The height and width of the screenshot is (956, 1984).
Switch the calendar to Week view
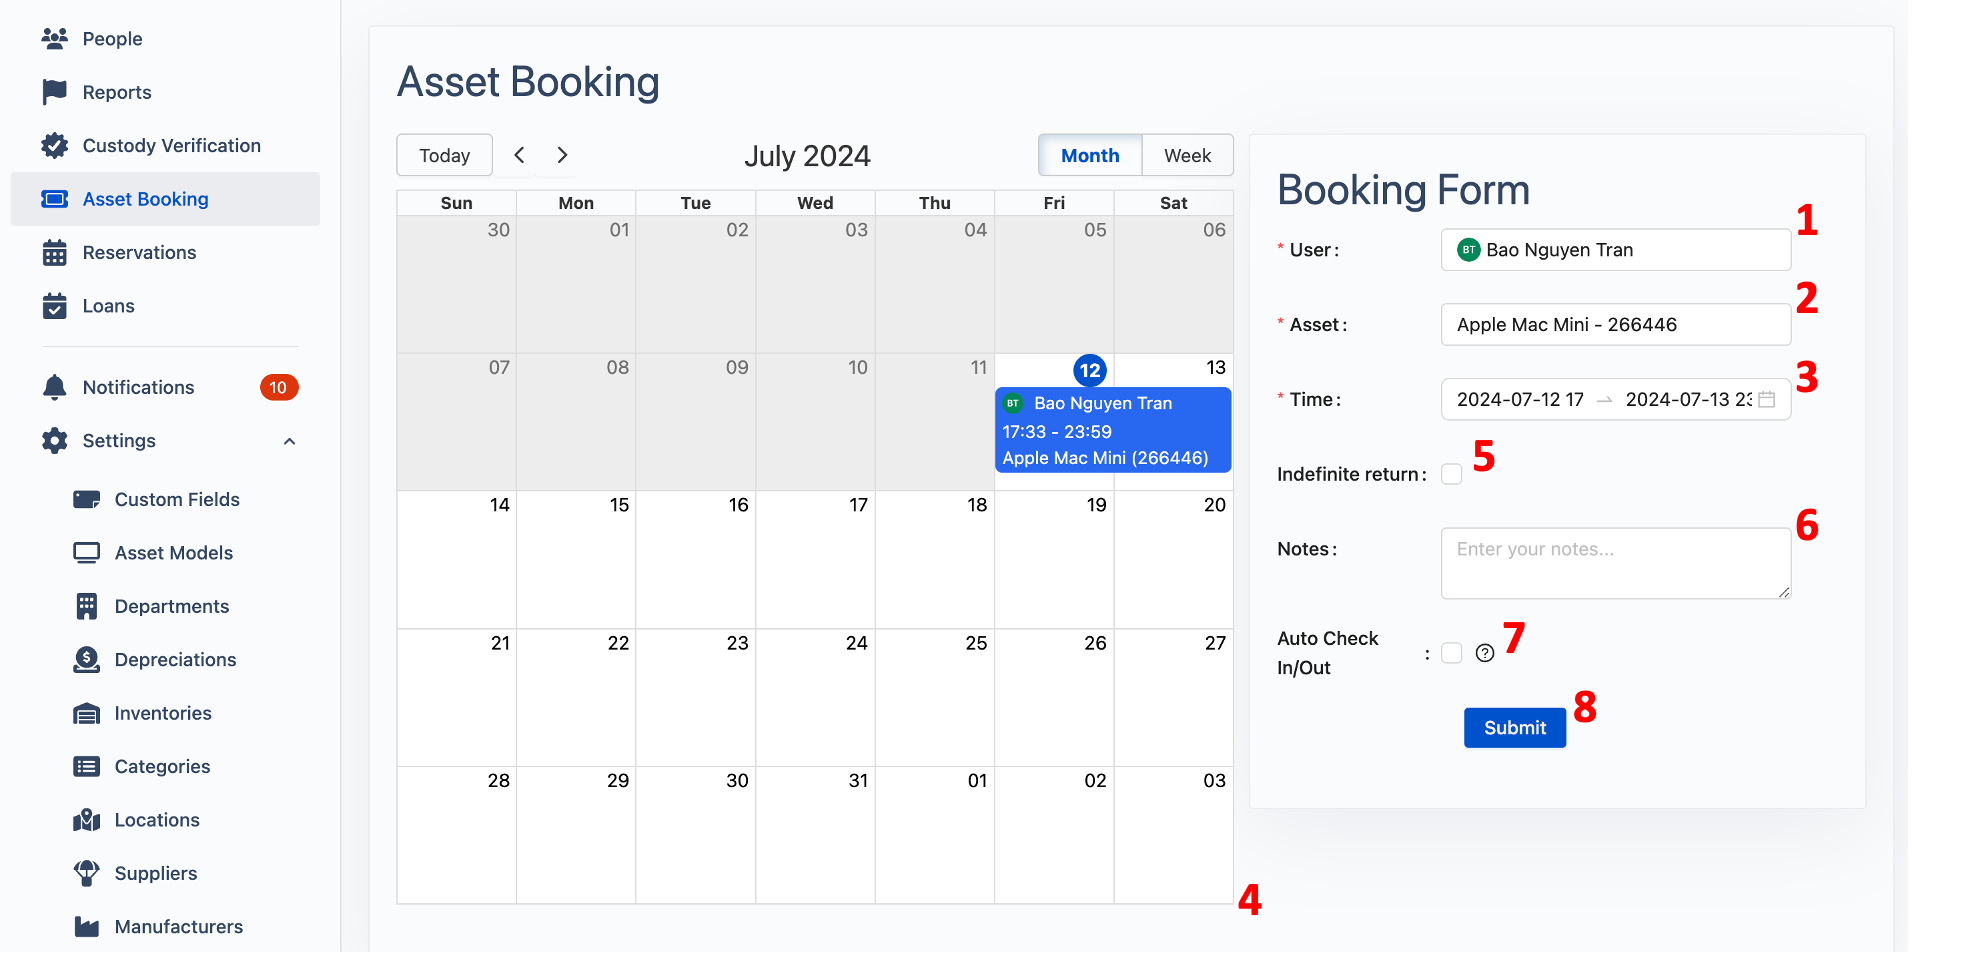(x=1187, y=156)
